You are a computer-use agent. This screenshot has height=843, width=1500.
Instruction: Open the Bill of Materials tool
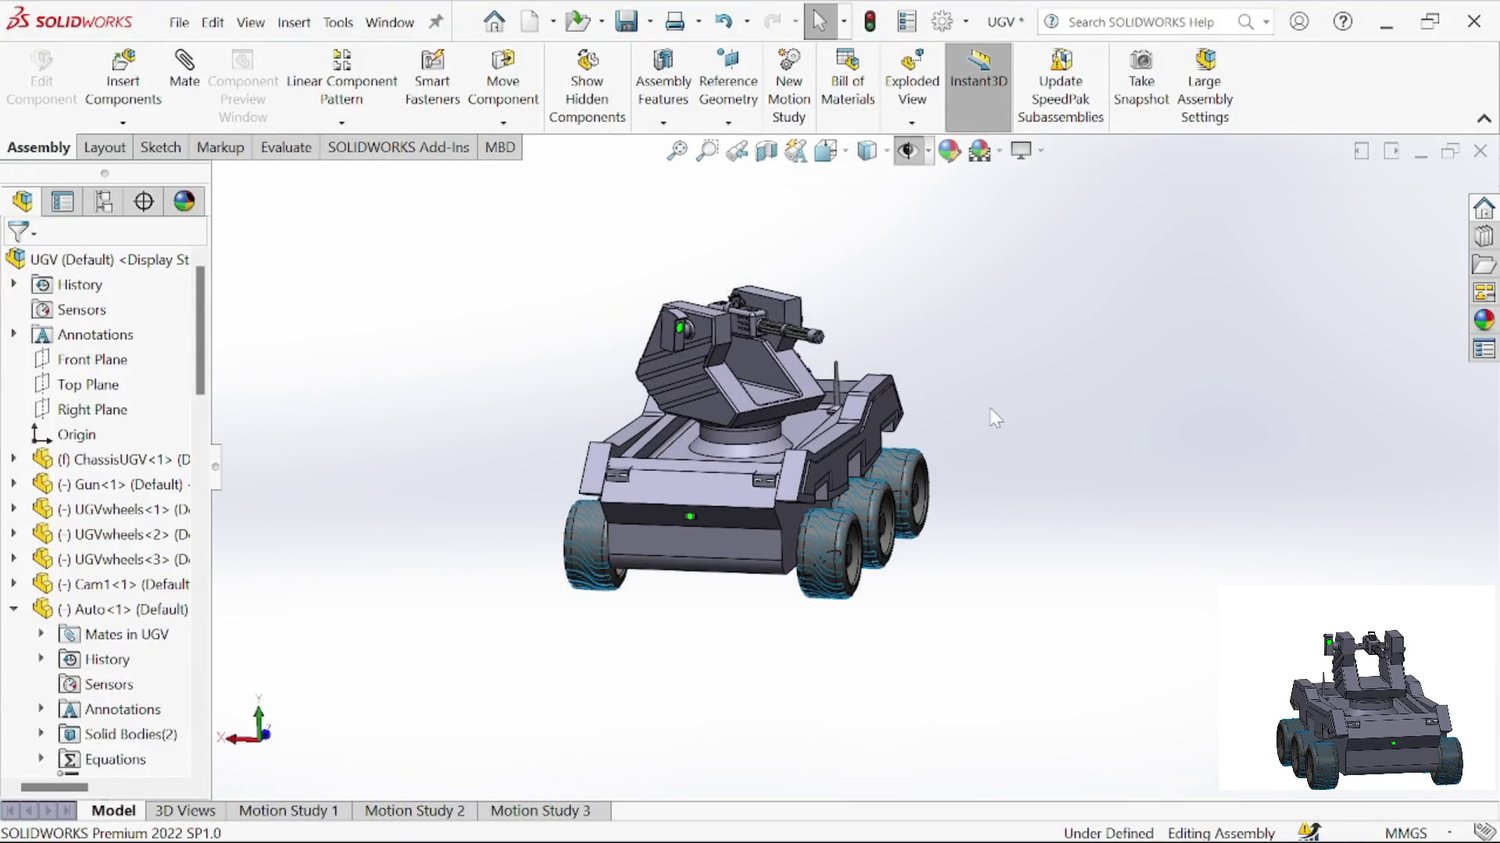[x=848, y=78]
